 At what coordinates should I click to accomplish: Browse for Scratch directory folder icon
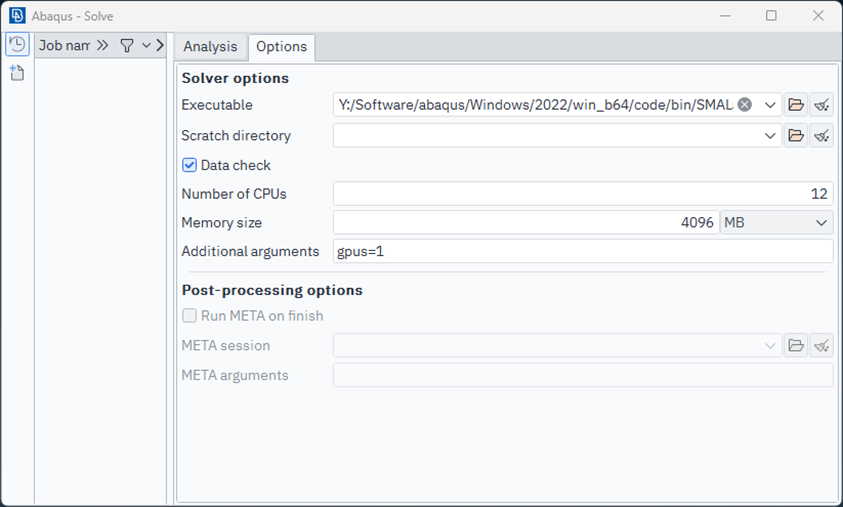tap(796, 135)
